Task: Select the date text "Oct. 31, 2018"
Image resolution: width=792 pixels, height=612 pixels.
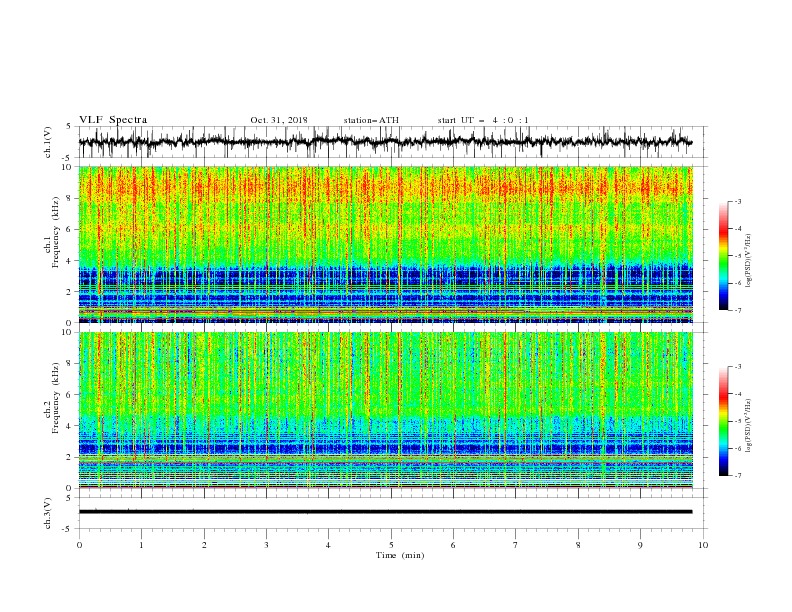Action: (x=279, y=120)
